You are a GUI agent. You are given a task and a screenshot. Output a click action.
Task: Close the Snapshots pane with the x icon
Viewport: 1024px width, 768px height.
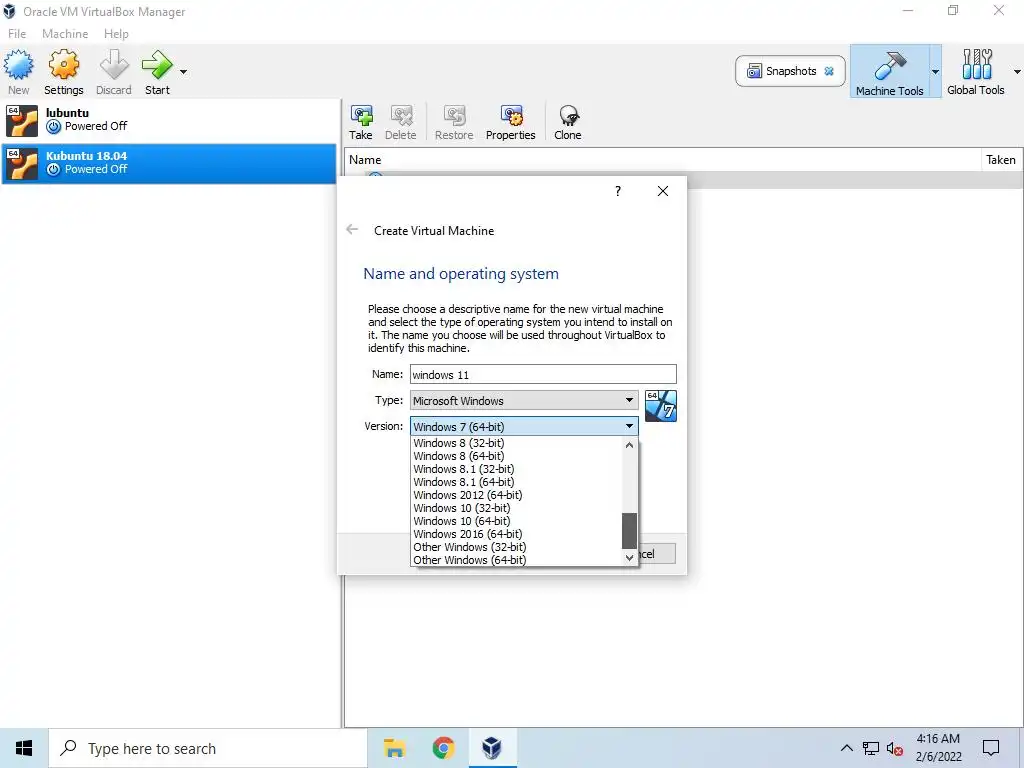(829, 71)
